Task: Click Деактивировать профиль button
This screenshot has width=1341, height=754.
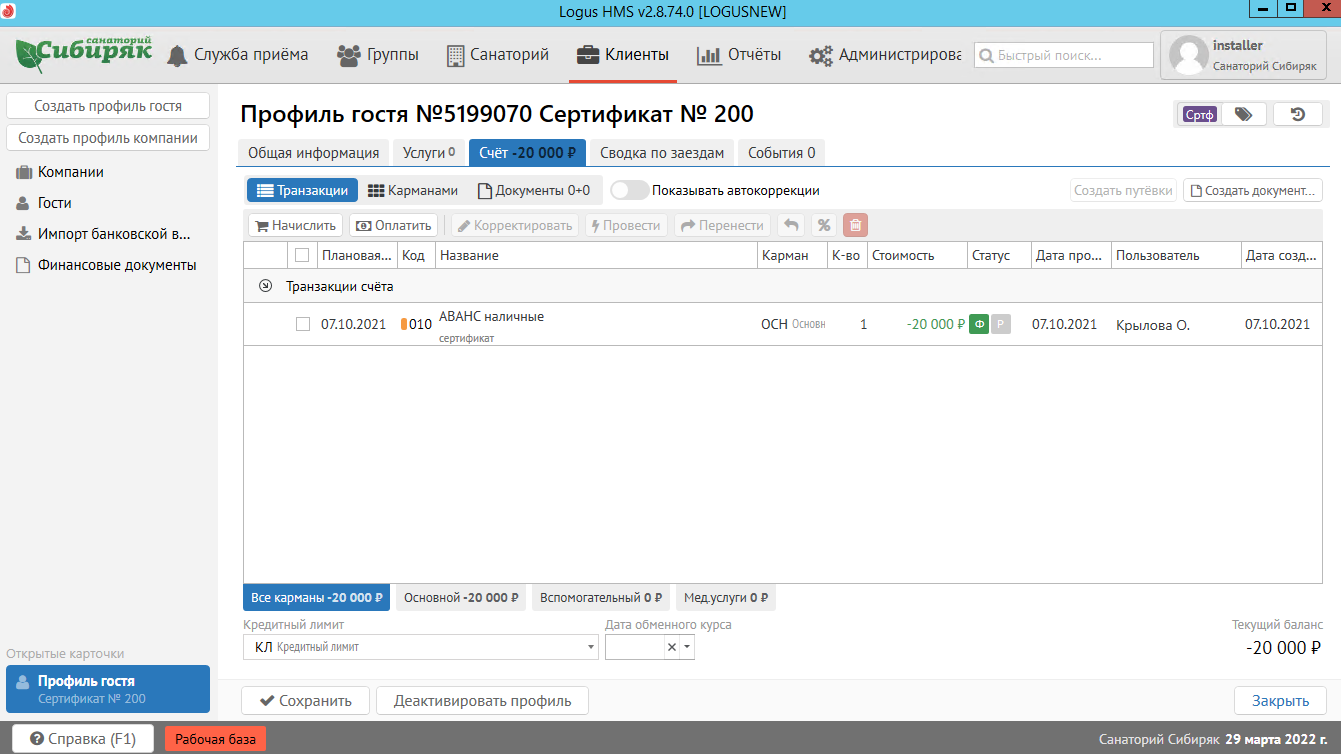Action: pyautogui.click(x=482, y=700)
